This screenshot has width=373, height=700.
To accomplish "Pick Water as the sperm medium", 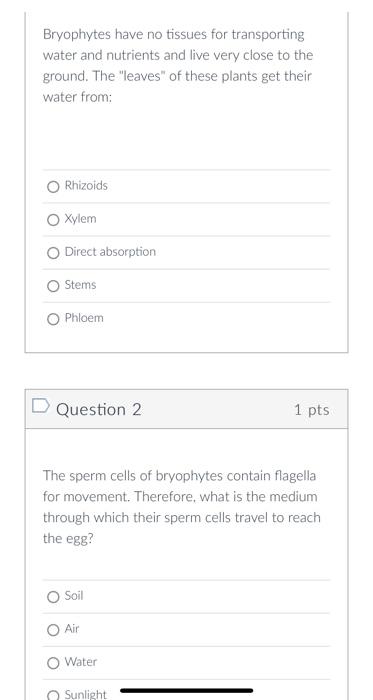I will [53, 663].
